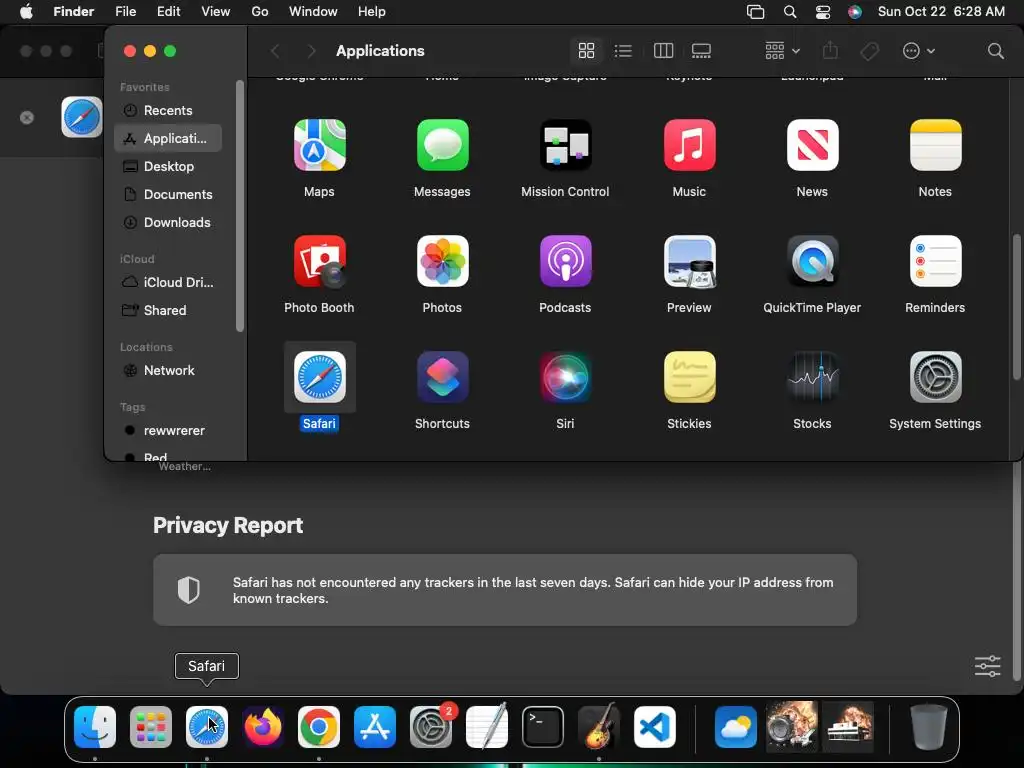
Task: Open the Edit menu
Action: point(168,12)
